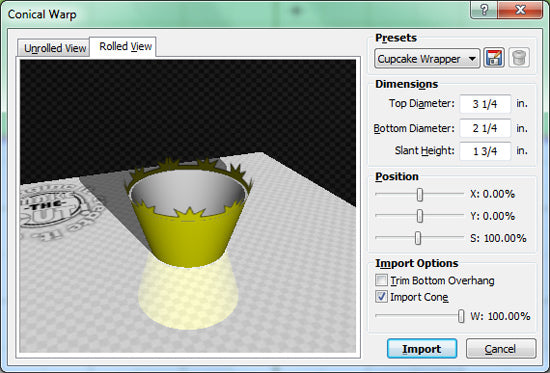Save the current preset with the disk icon

[494, 58]
